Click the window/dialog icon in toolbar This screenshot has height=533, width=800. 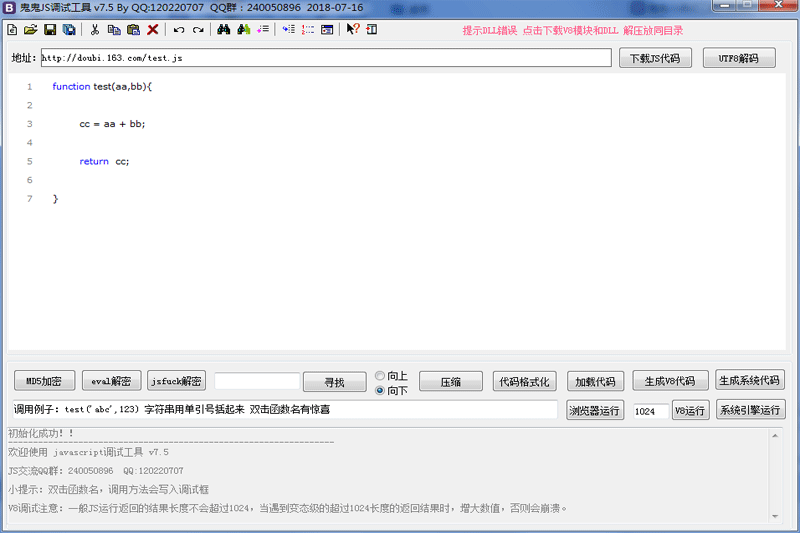327,30
